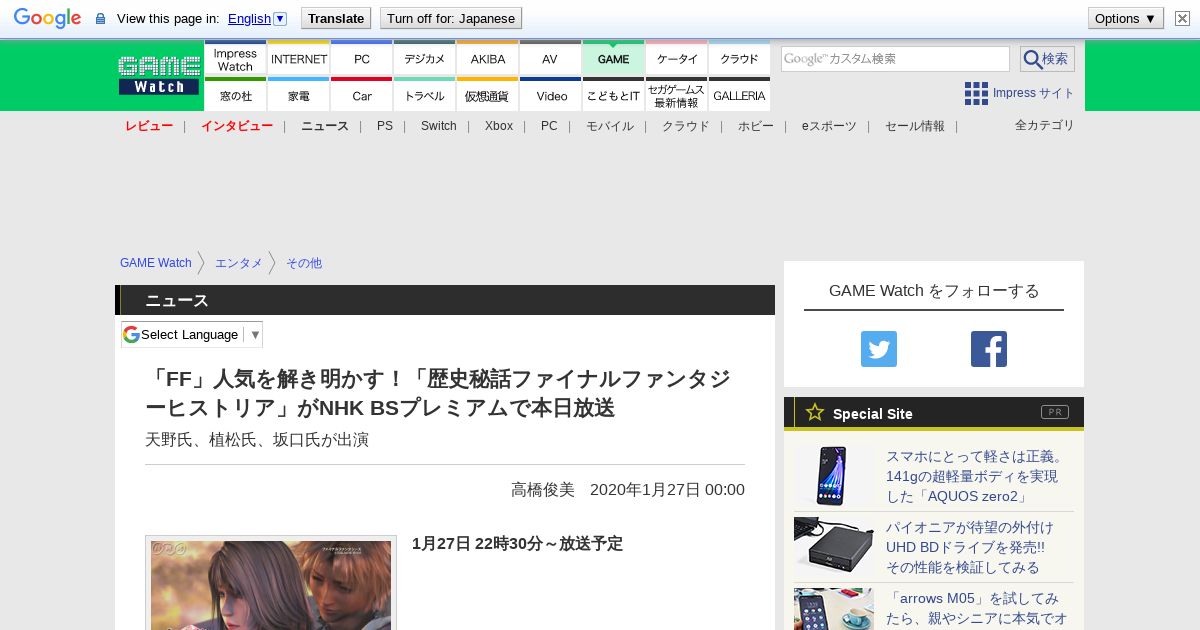
Task: Click the Translate button
Action: [x=336, y=18]
